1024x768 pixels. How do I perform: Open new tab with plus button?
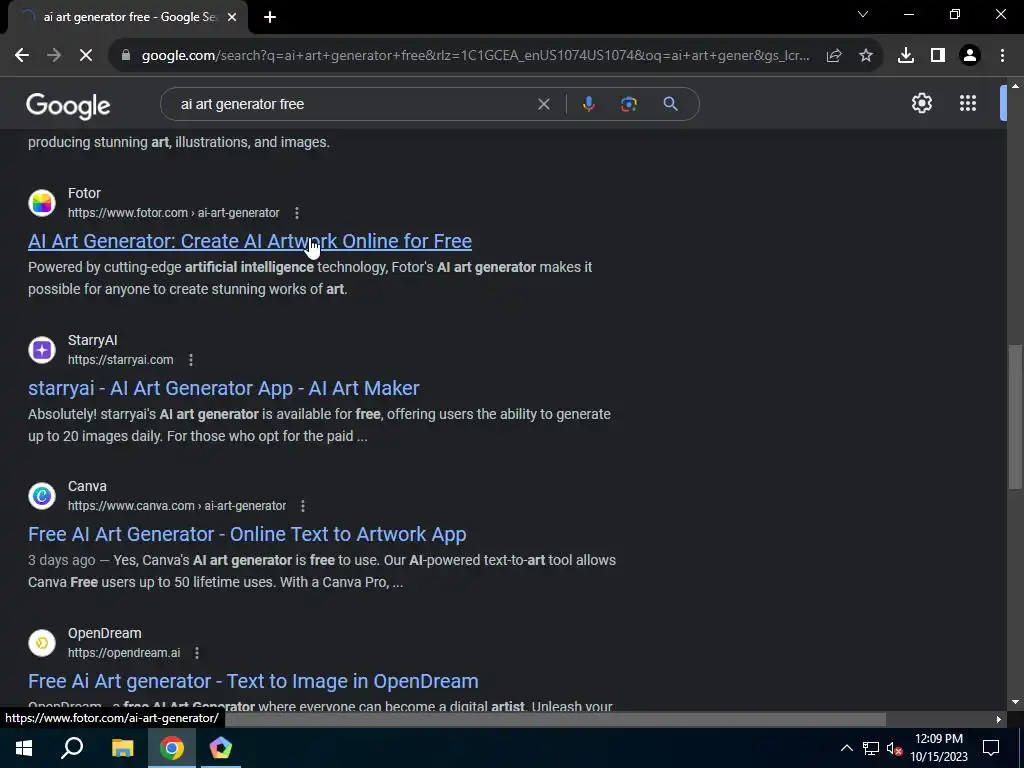point(270,17)
